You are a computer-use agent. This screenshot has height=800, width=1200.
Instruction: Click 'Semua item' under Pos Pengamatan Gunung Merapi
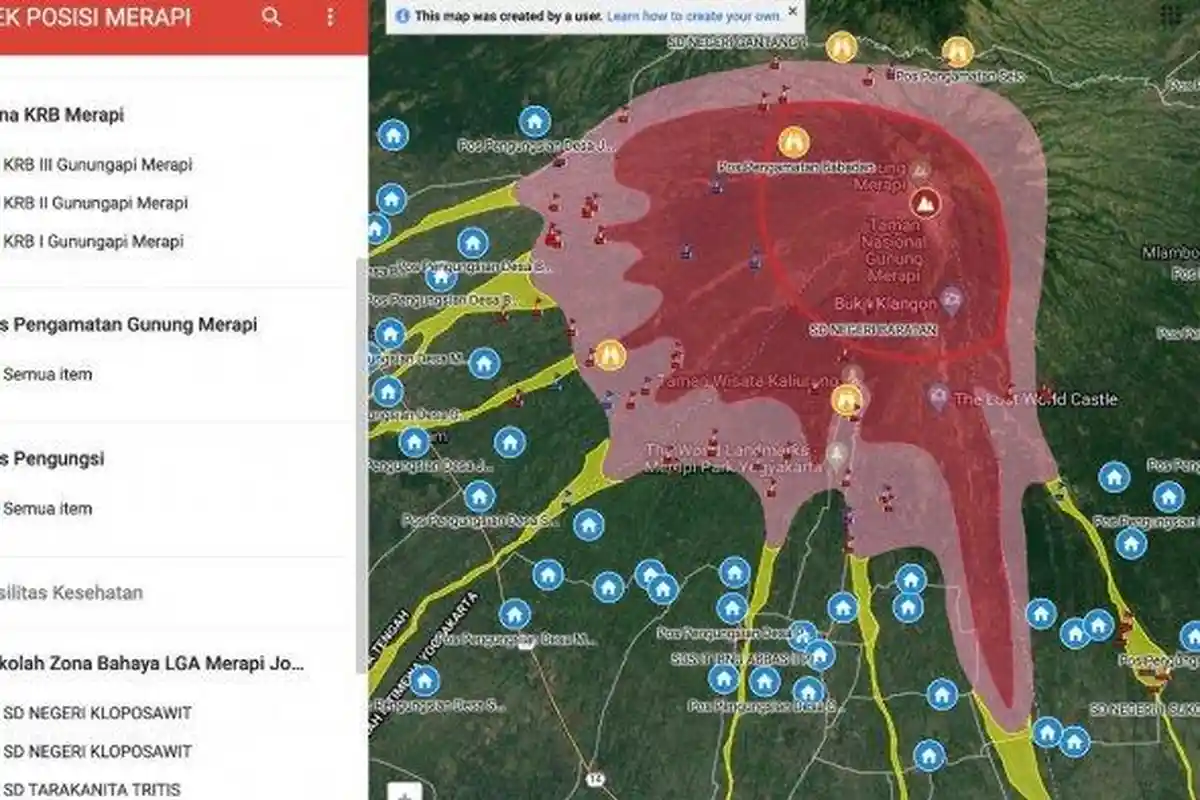[47, 374]
